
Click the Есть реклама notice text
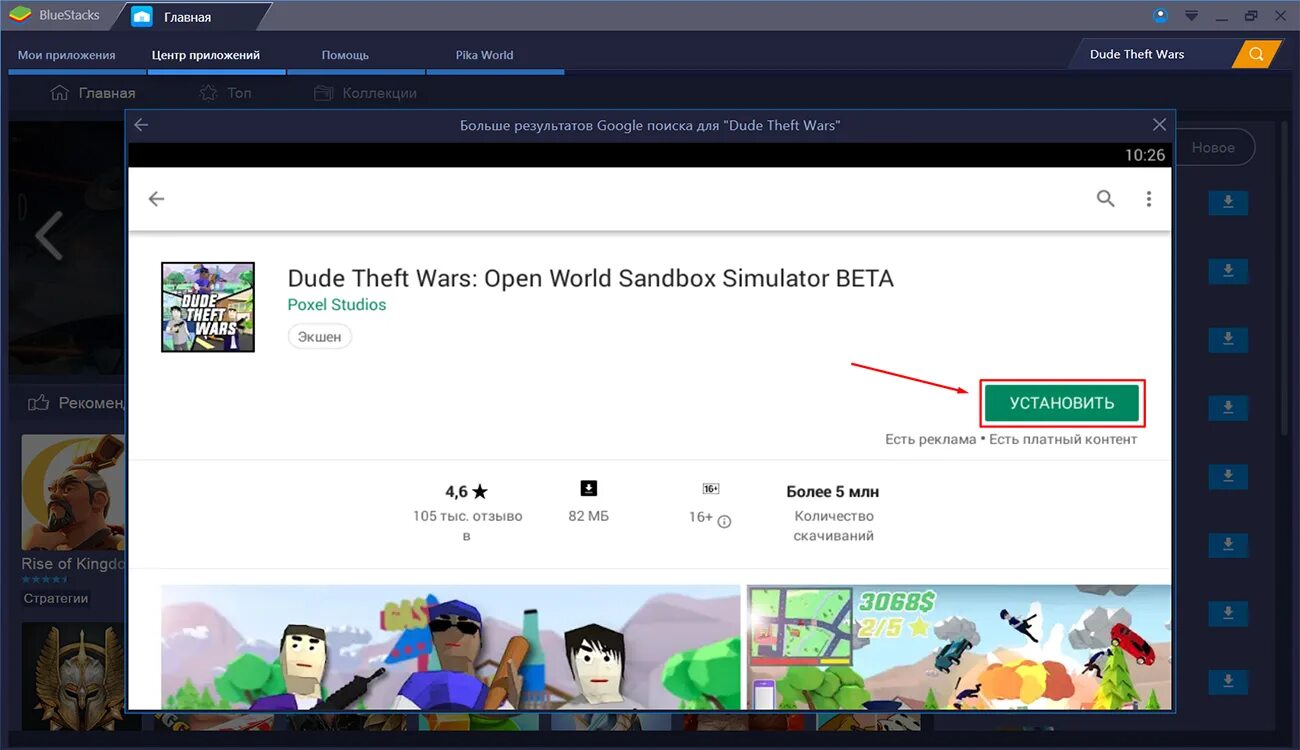(930, 439)
